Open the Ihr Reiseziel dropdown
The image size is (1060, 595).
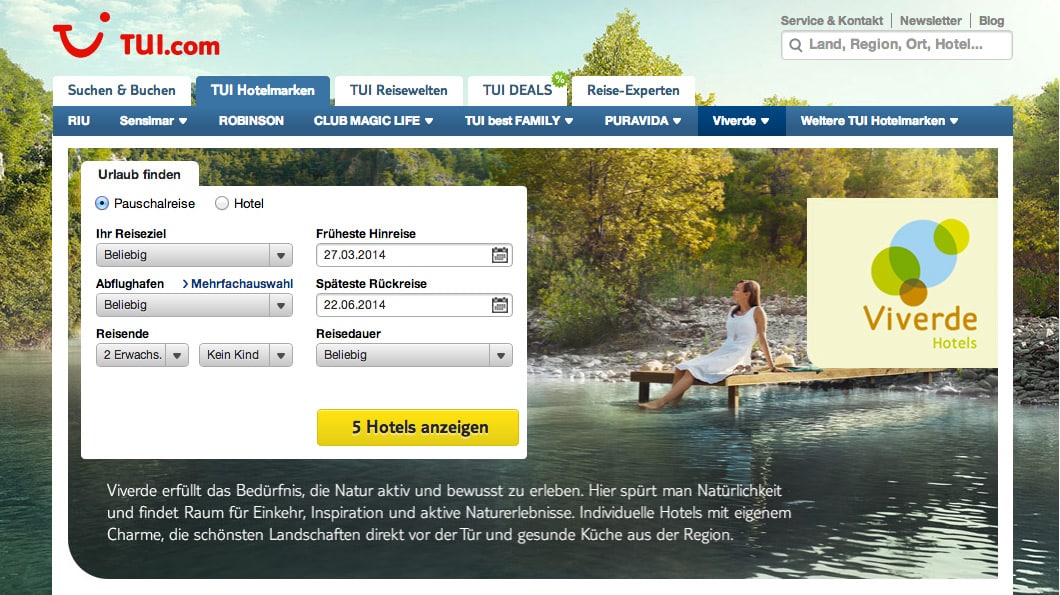[194, 255]
